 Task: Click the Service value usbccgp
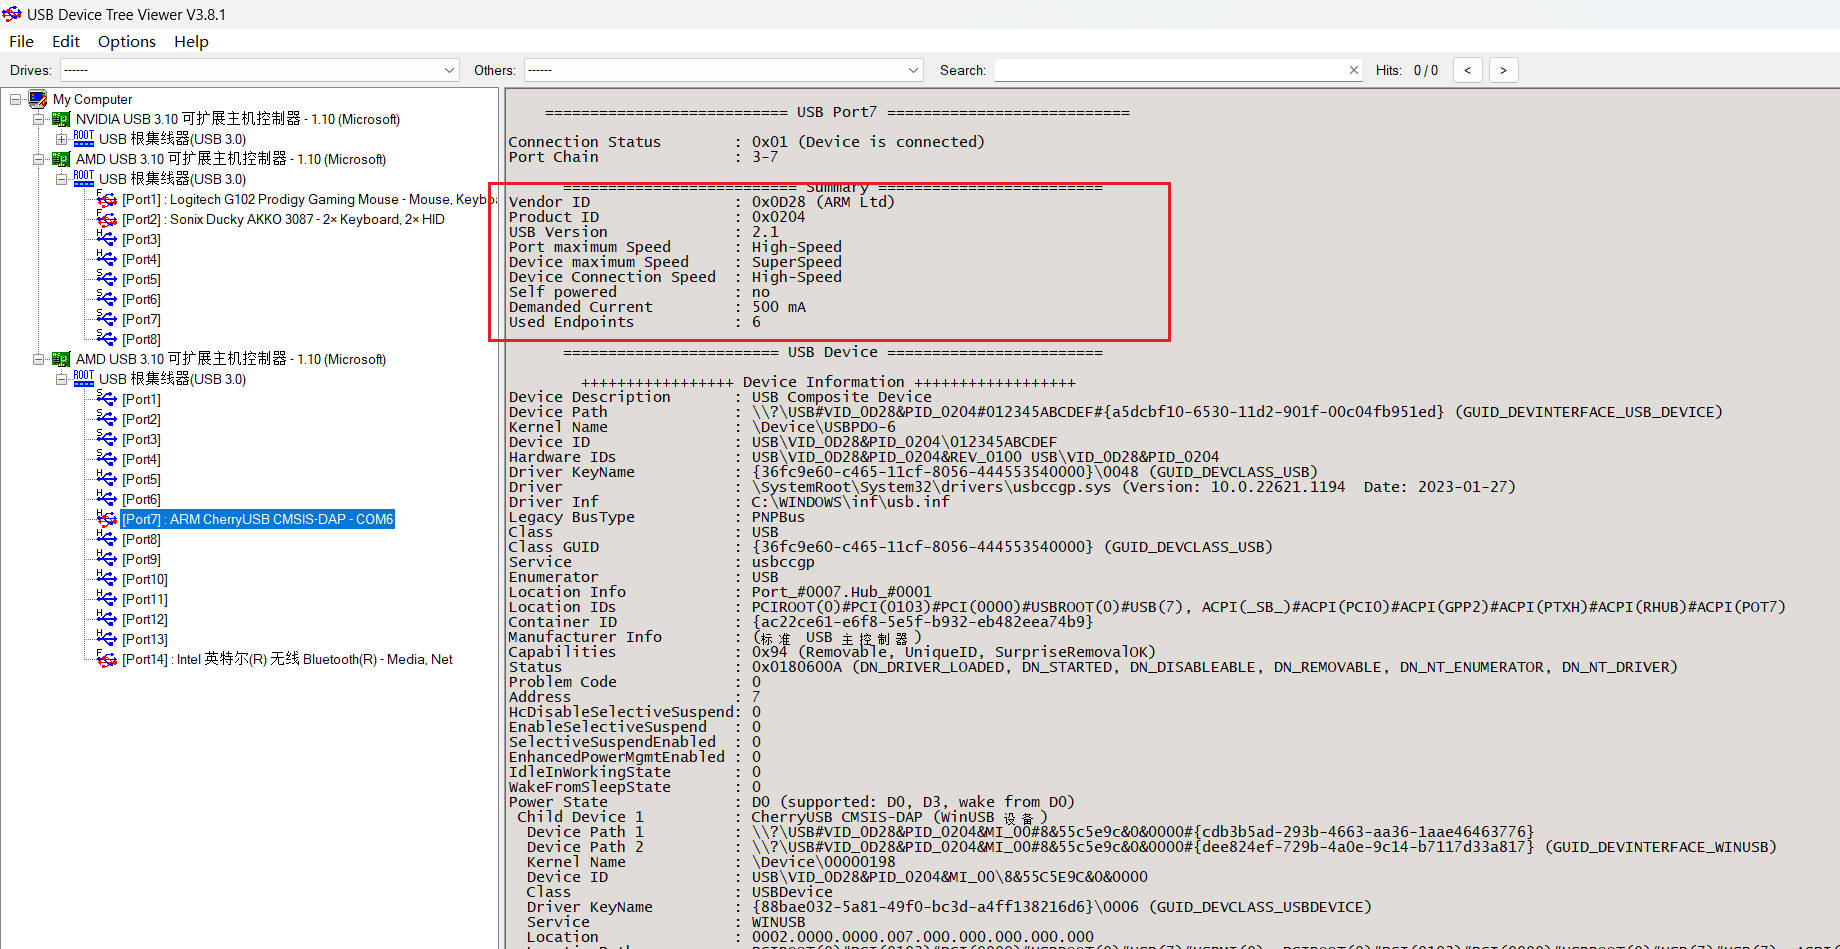click(783, 562)
